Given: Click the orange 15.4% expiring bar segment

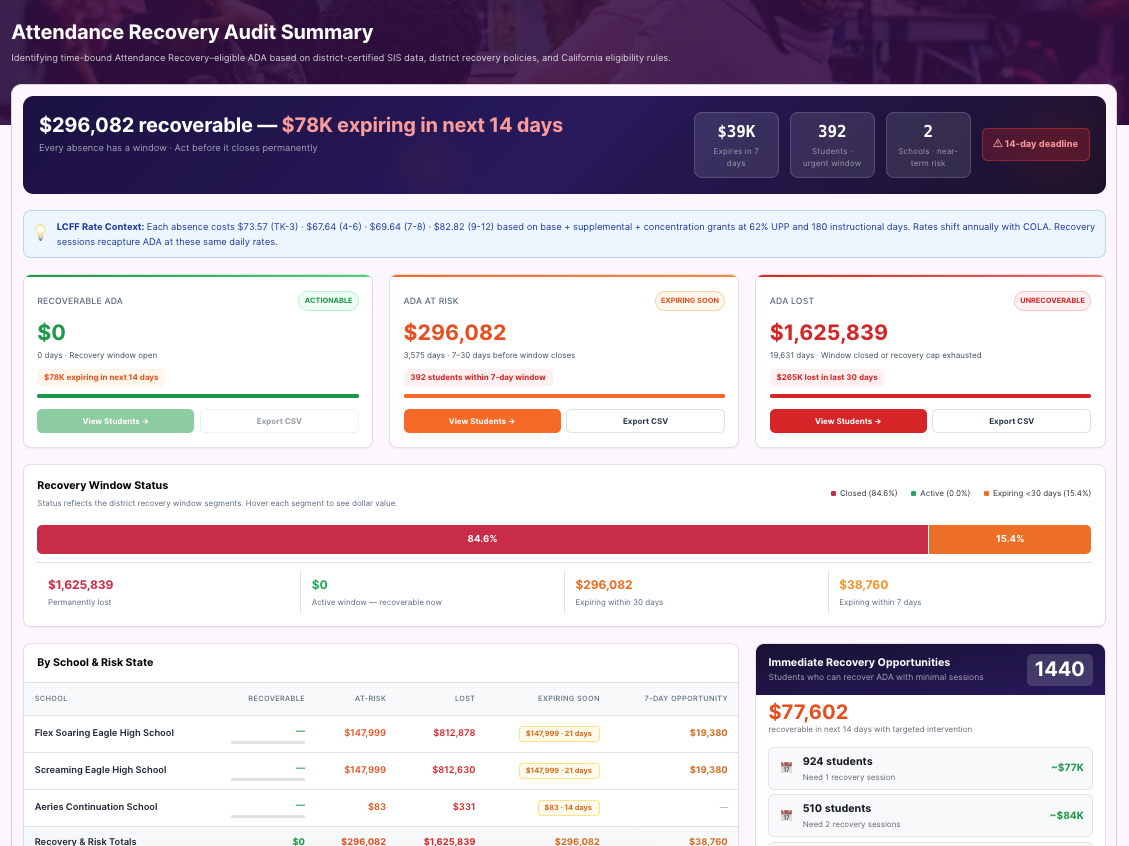Looking at the screenshot, I should tap(1010, 539).
